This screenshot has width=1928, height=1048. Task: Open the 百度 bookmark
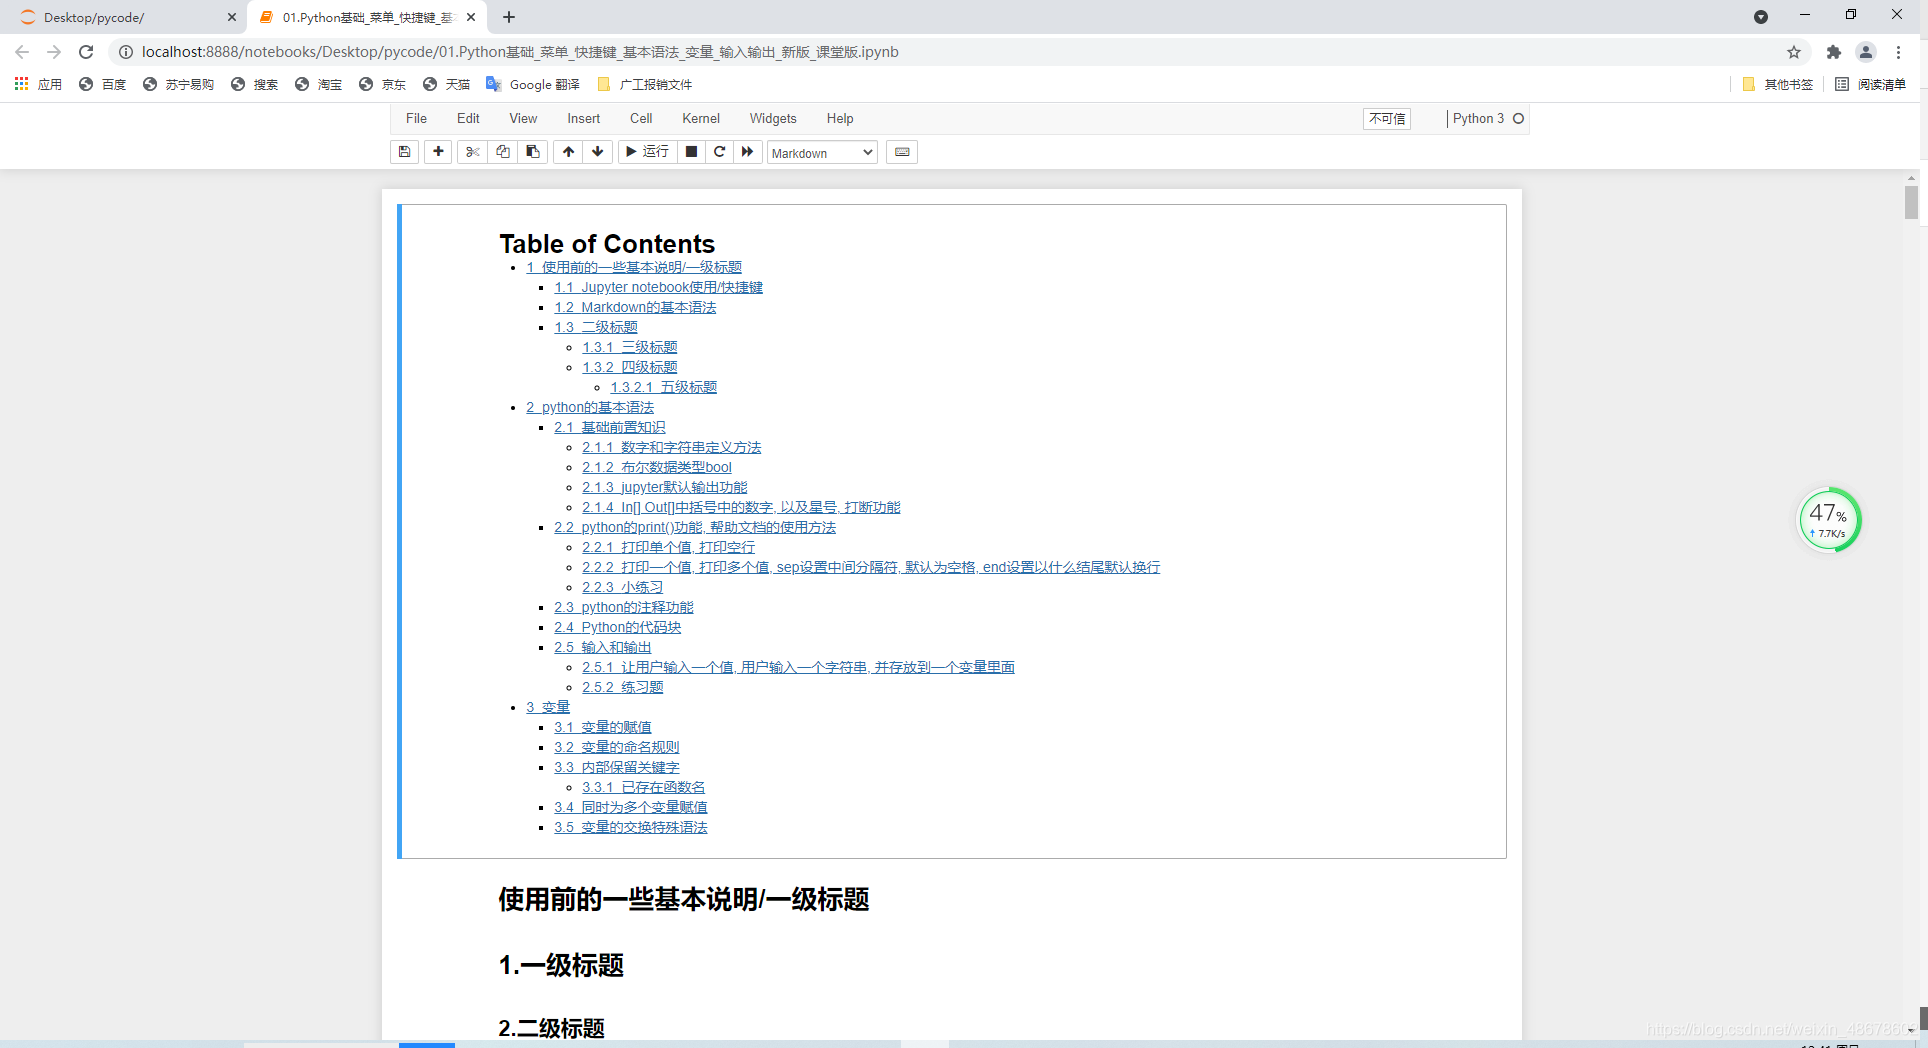[102, 84]
